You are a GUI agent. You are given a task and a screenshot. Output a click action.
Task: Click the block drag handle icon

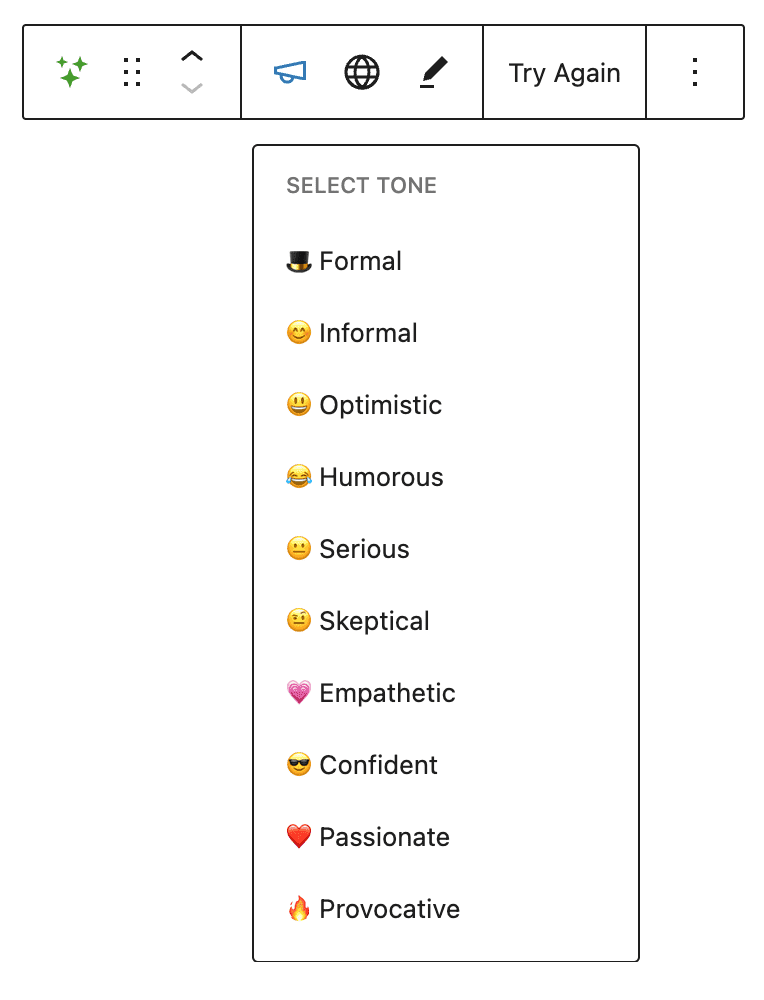[x=131, y=71]
